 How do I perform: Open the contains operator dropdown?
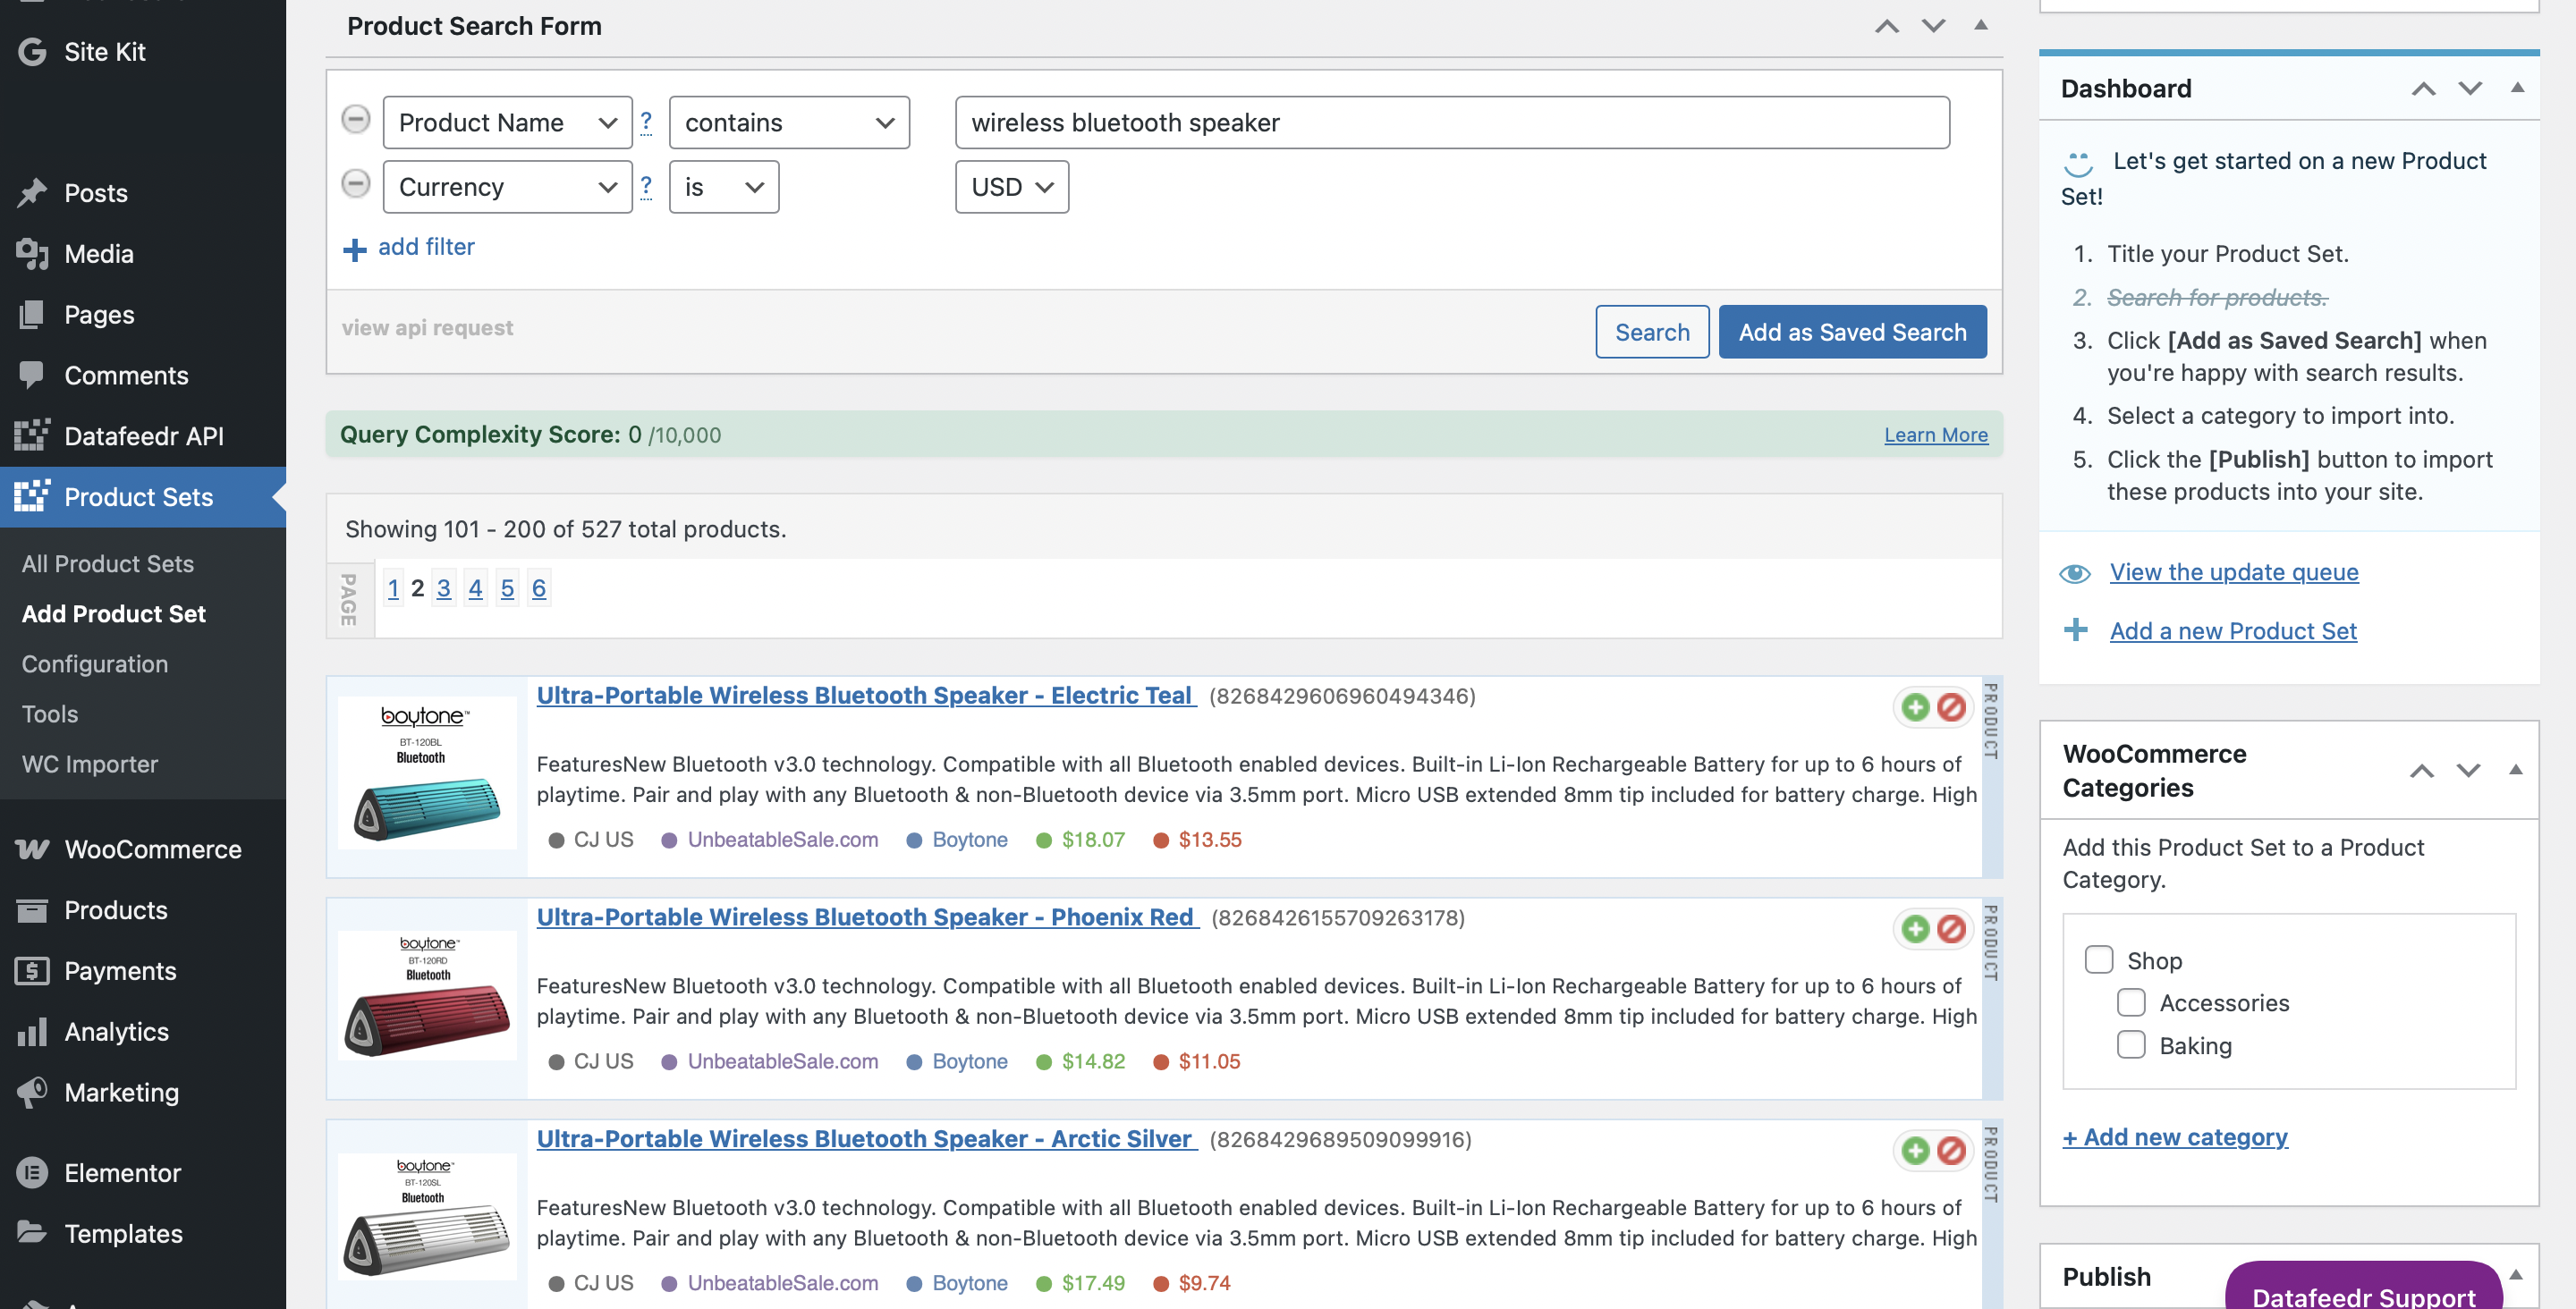[x=789, y=122]
